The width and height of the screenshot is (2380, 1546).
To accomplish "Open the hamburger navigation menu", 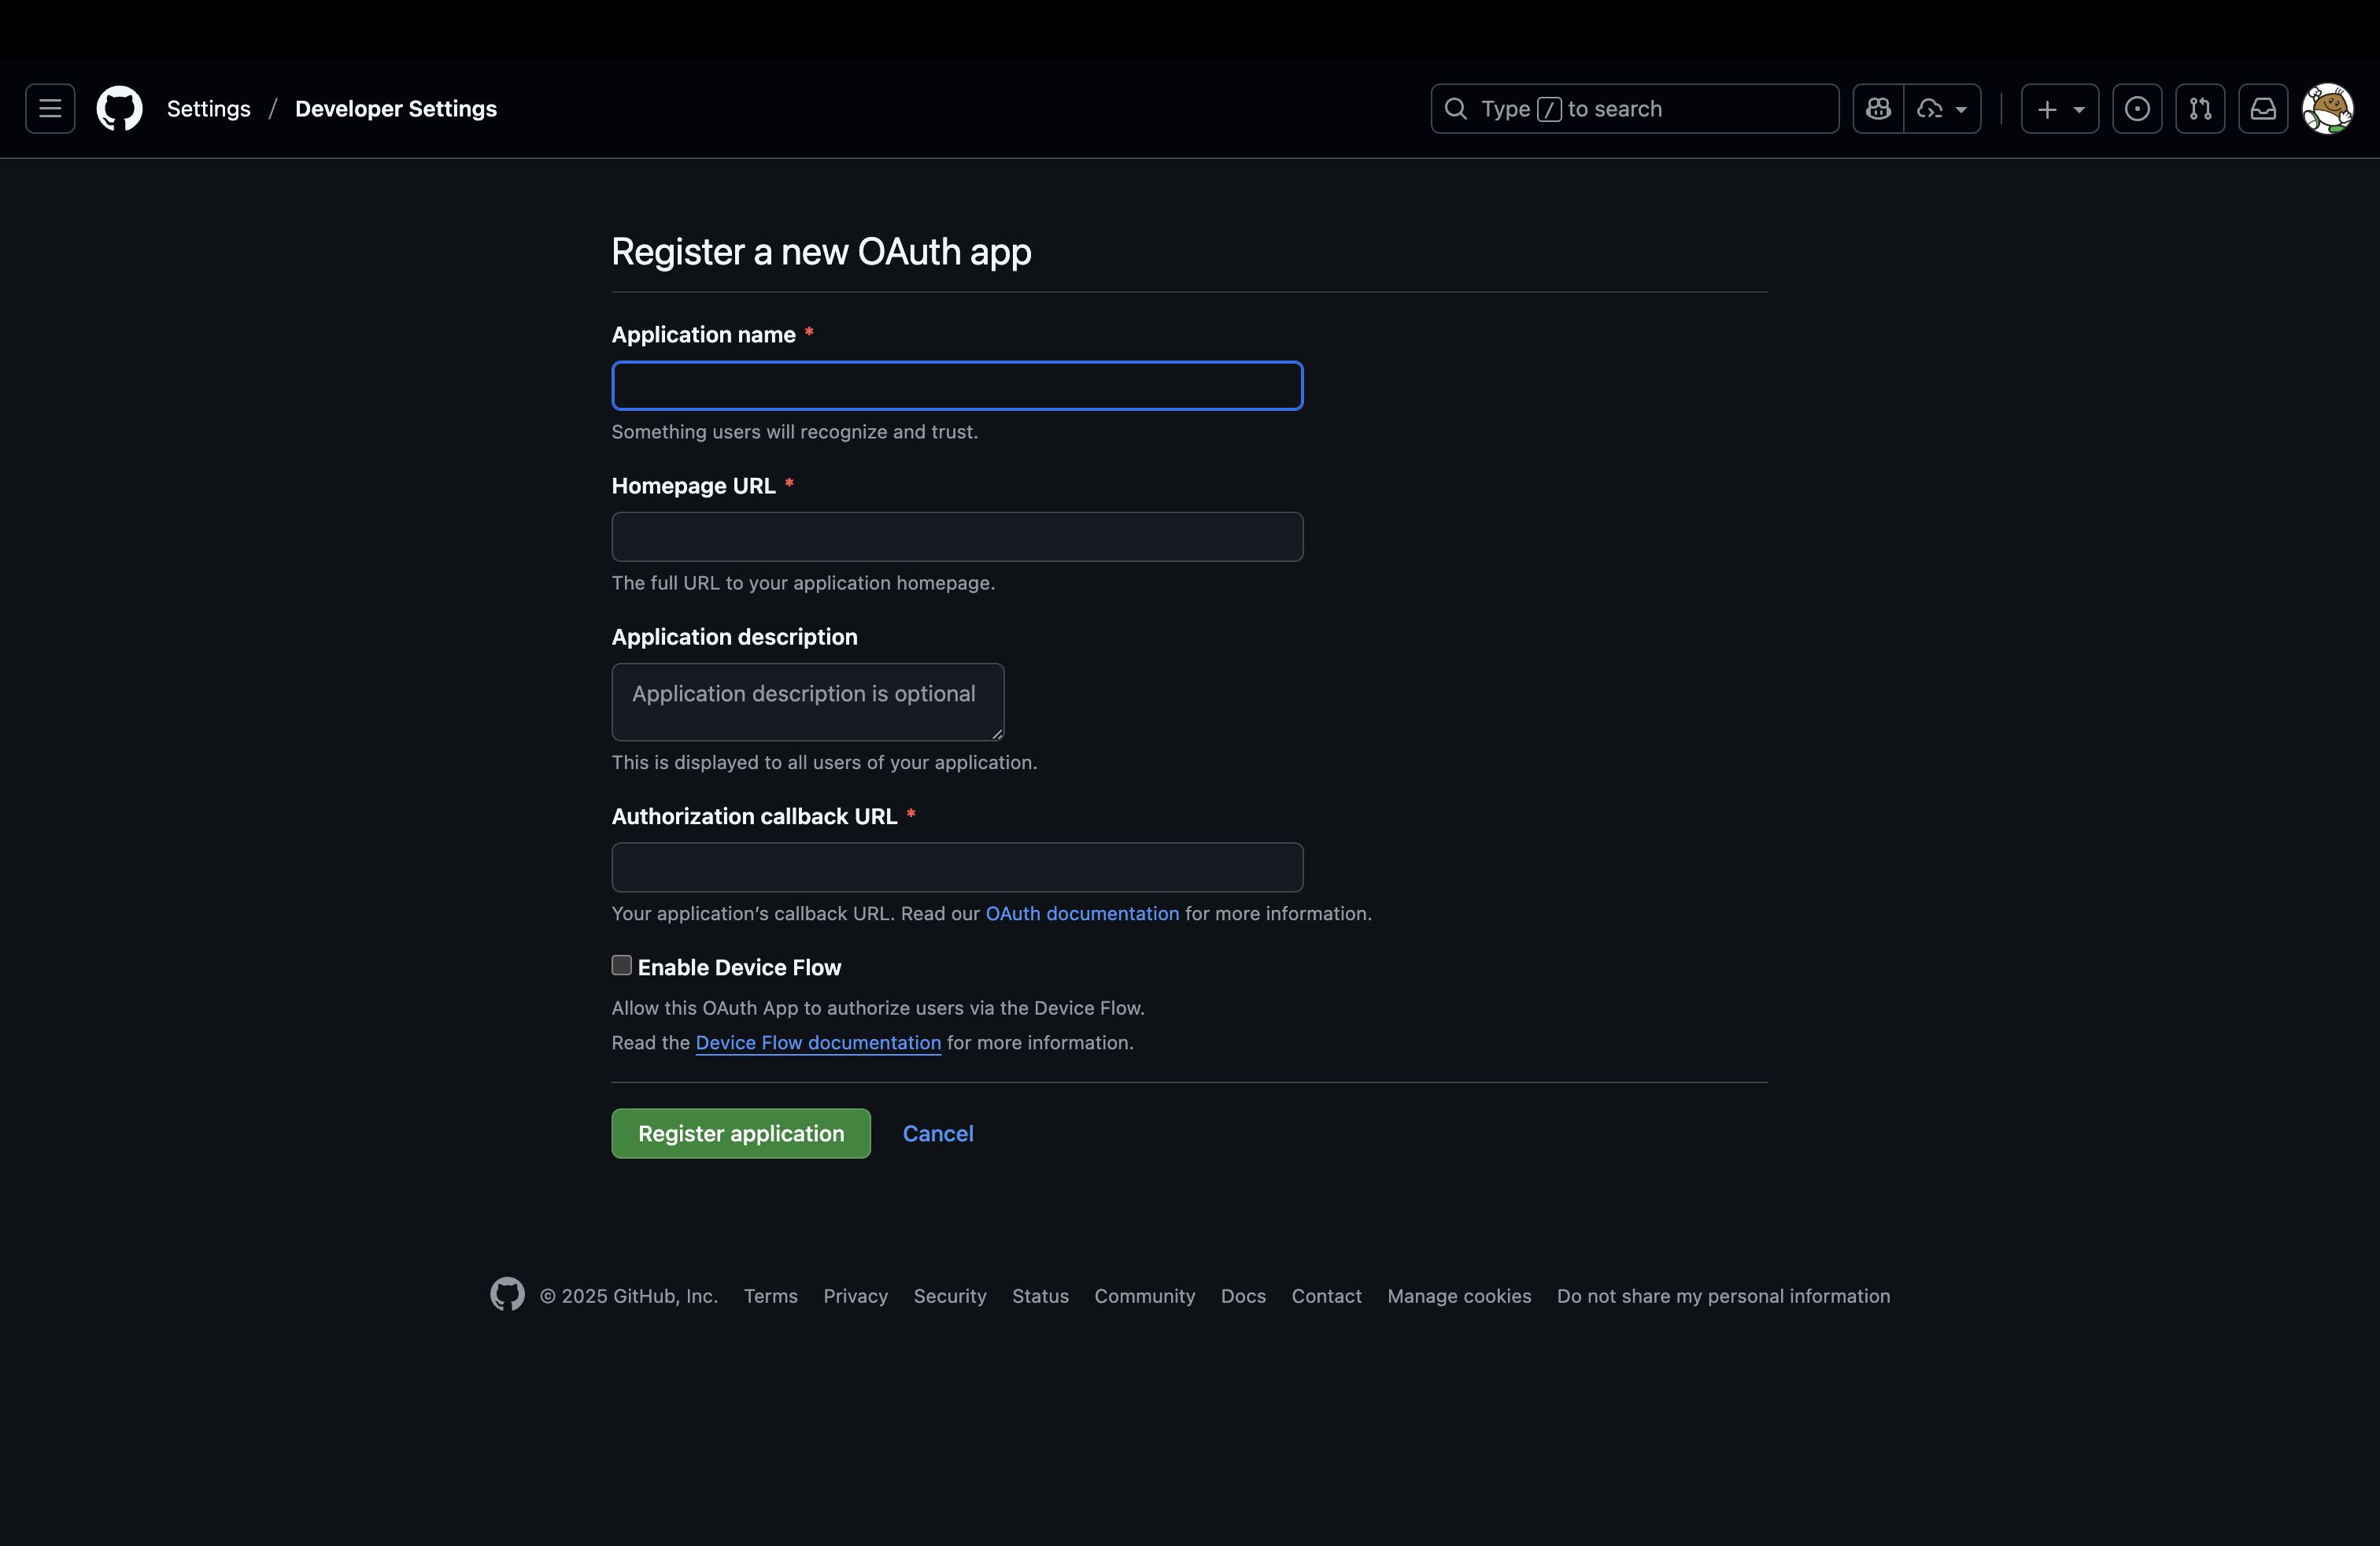I will point(50,108).
